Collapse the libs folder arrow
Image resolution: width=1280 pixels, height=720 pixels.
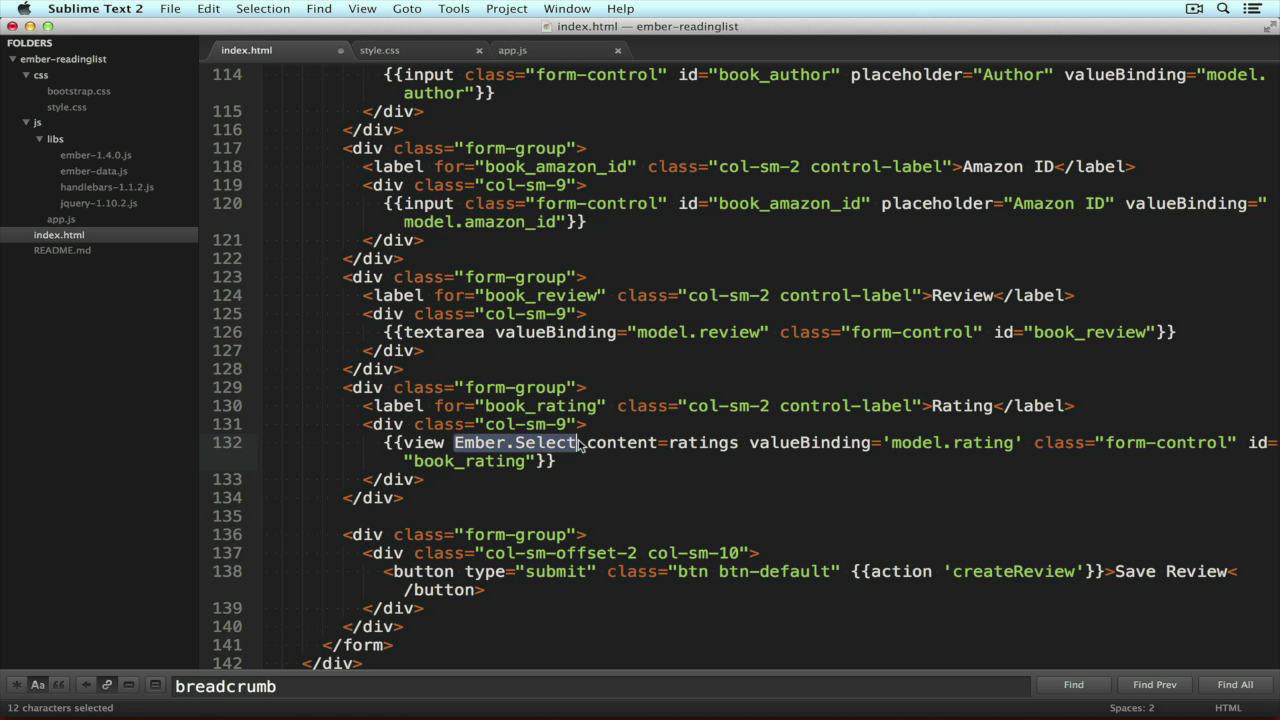tap(40, 139)
